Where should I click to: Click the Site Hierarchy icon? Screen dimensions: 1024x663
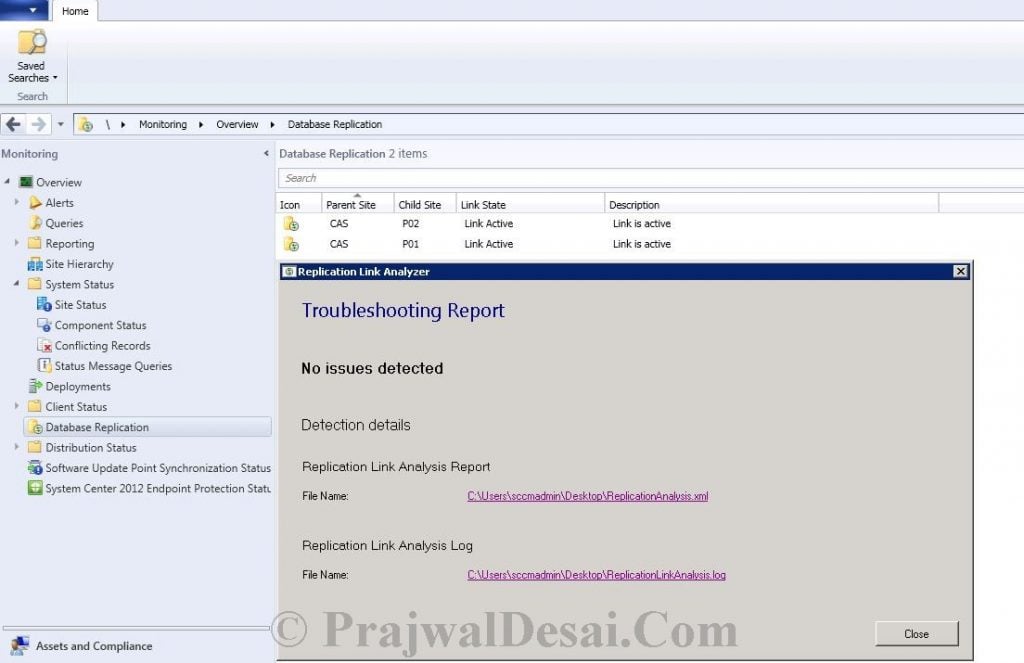[x=35, y=264]
